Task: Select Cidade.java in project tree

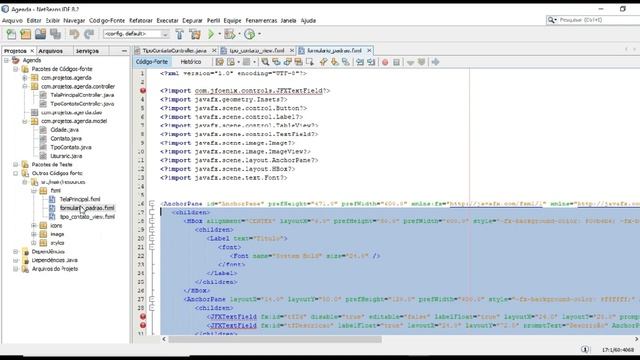Action: coord(64,130)
